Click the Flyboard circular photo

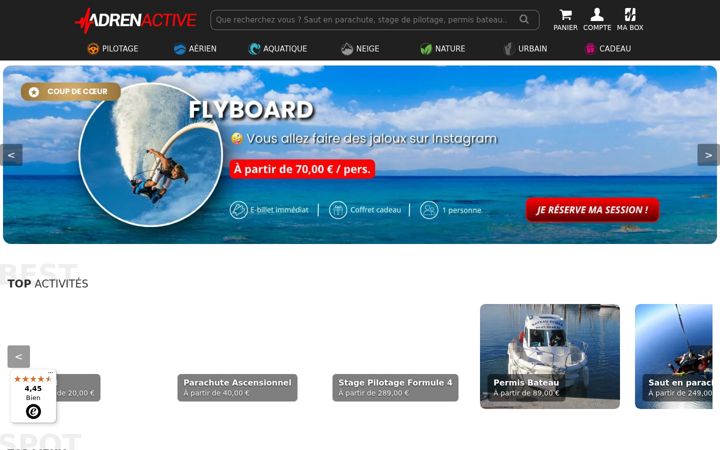click(x=151, y=155)
